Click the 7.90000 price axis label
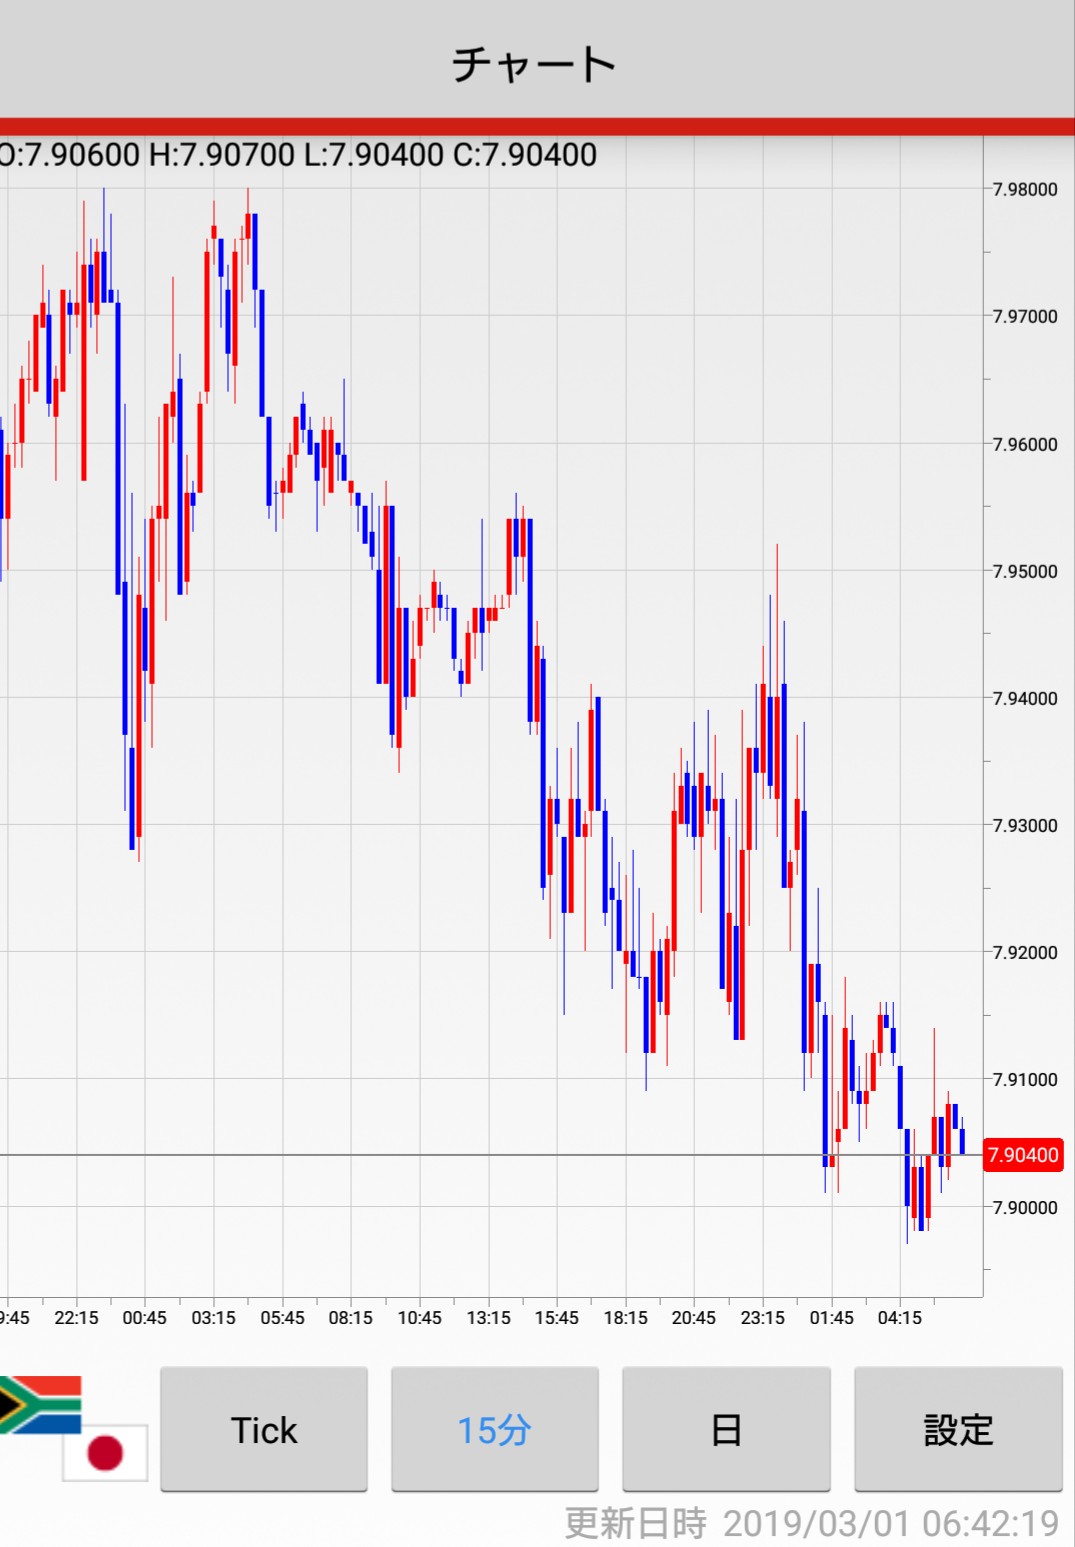The width and height of the screenshot is (1075, 1547). click(x=1024, y=1207)
